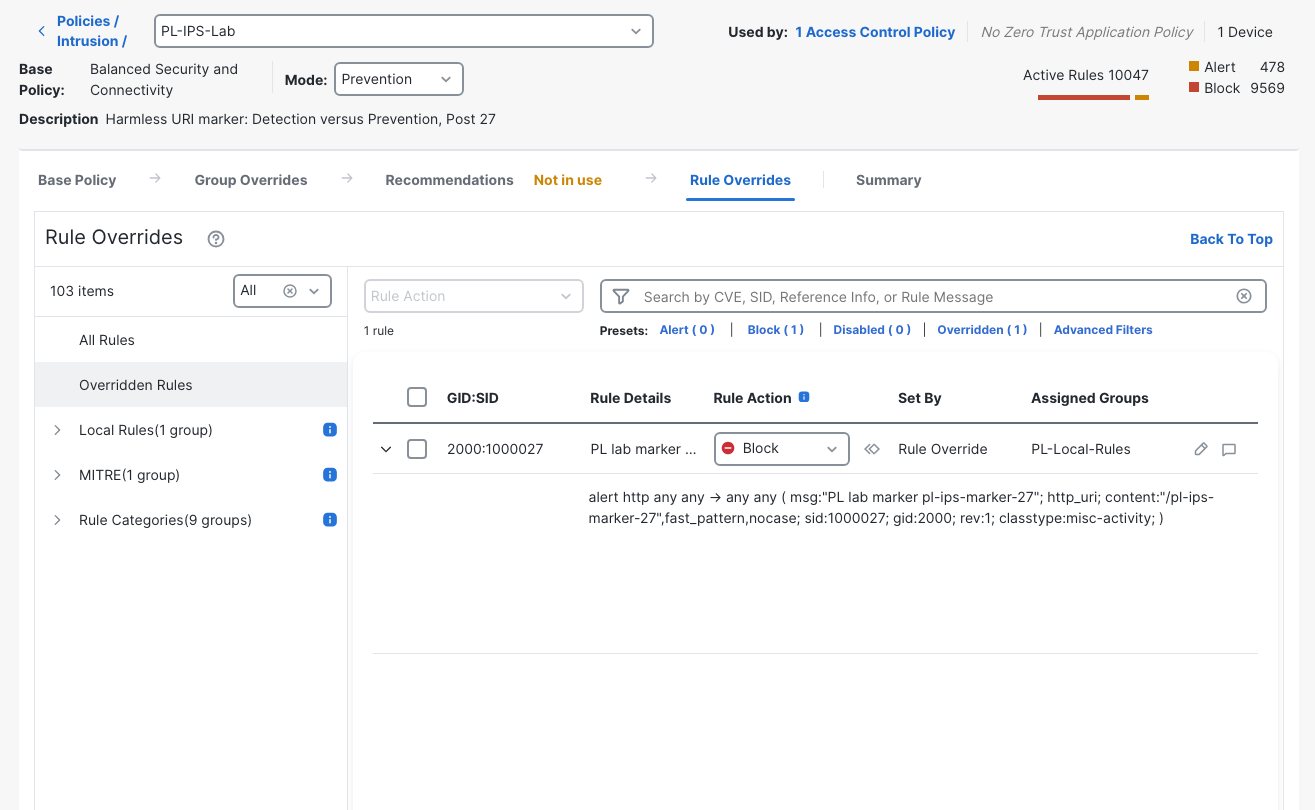
Task: Click the revert override icon beside Block
Action: (871, 449)
